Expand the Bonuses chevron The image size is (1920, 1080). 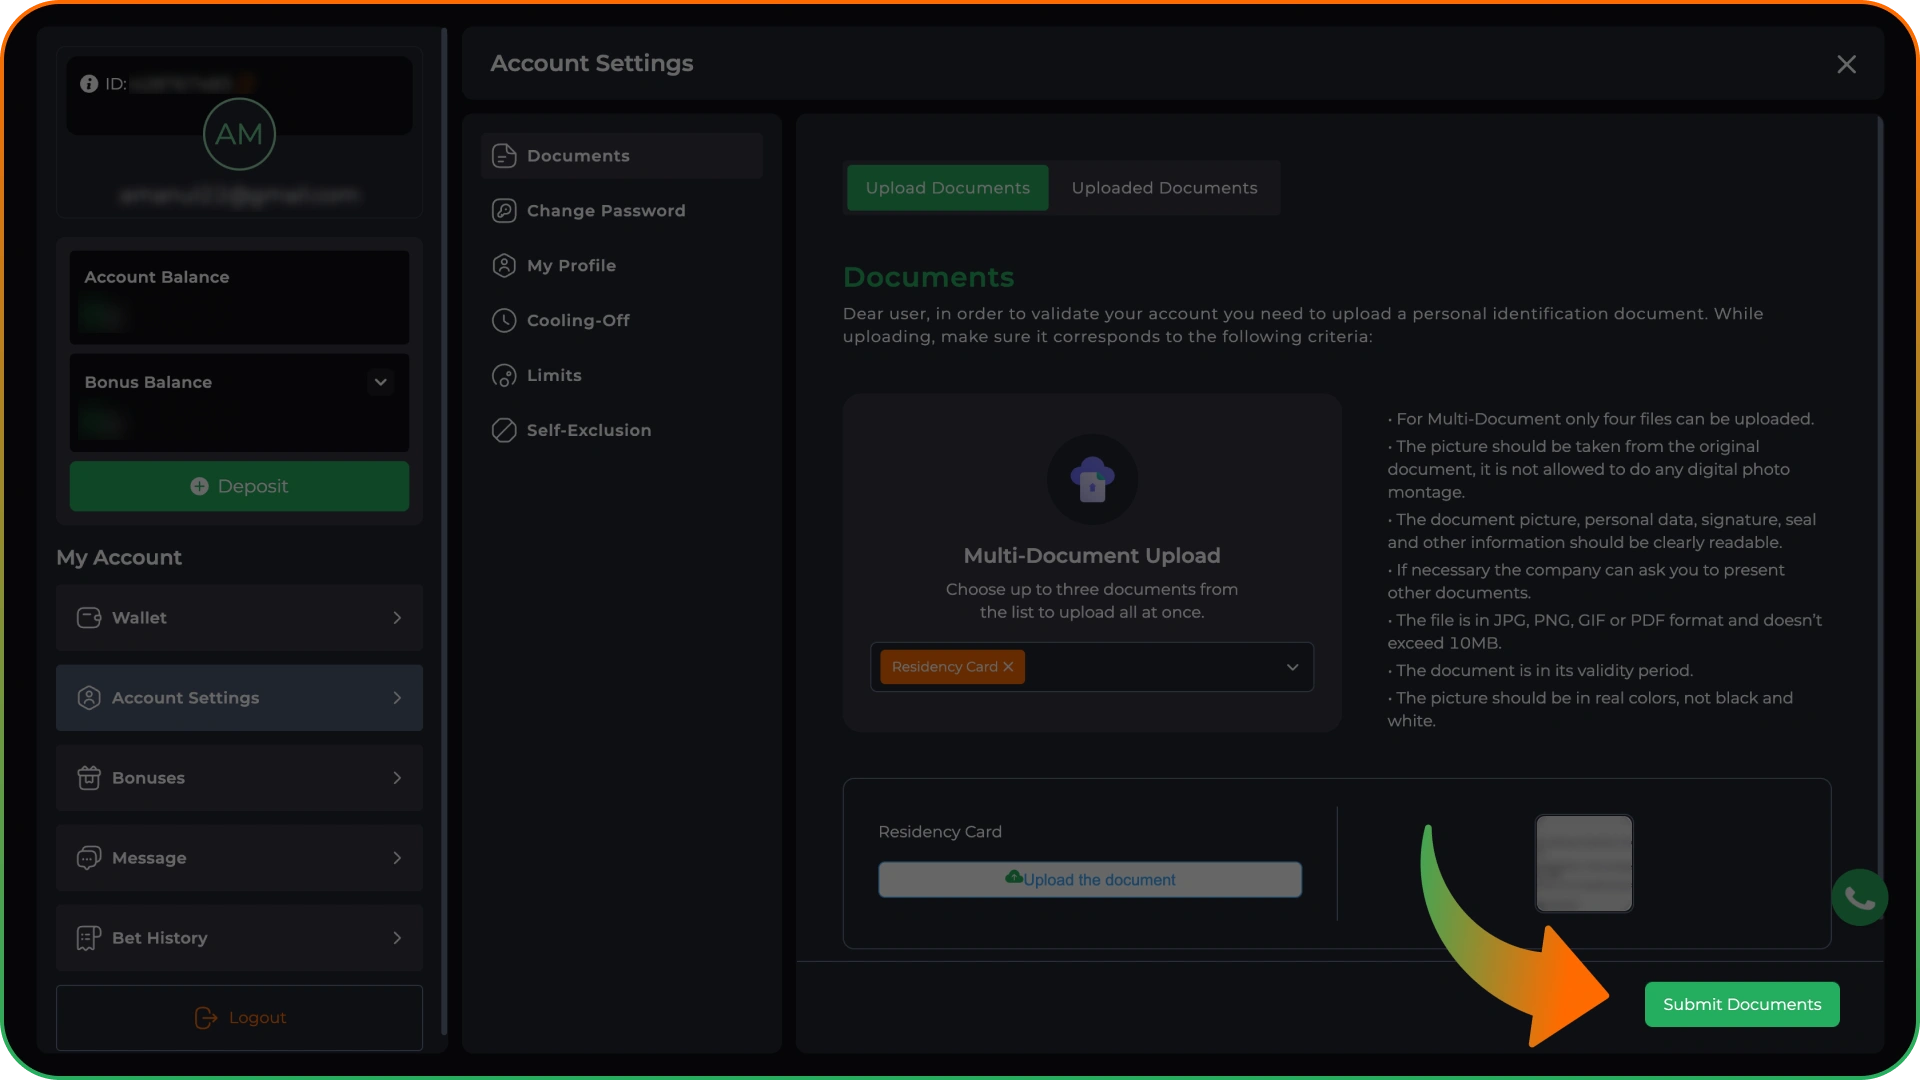397,778
